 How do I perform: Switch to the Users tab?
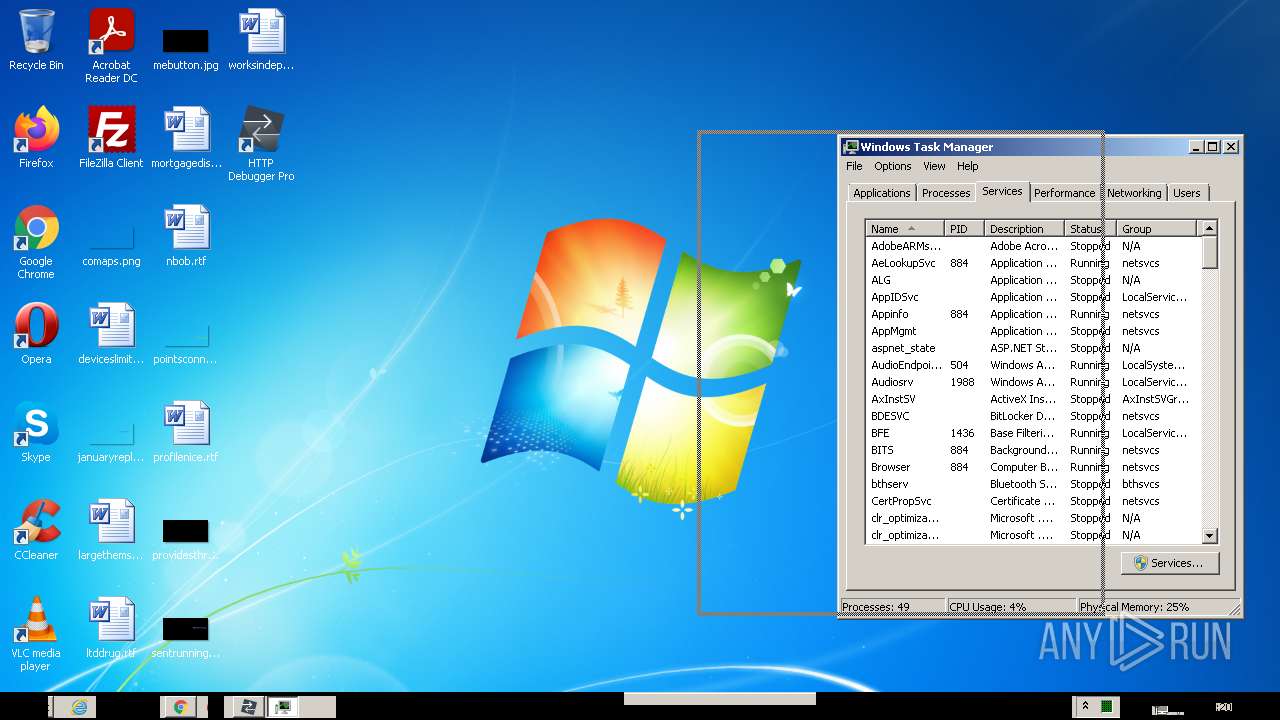[1187, 193]
